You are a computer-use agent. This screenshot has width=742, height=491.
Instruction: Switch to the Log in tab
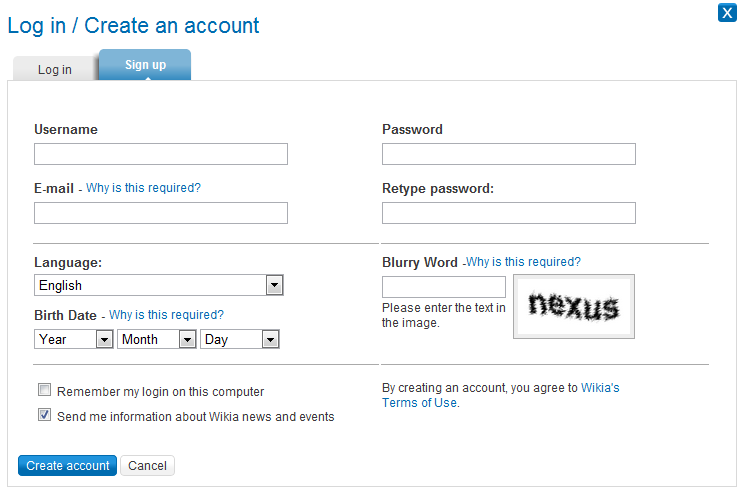tap(55, 70)
